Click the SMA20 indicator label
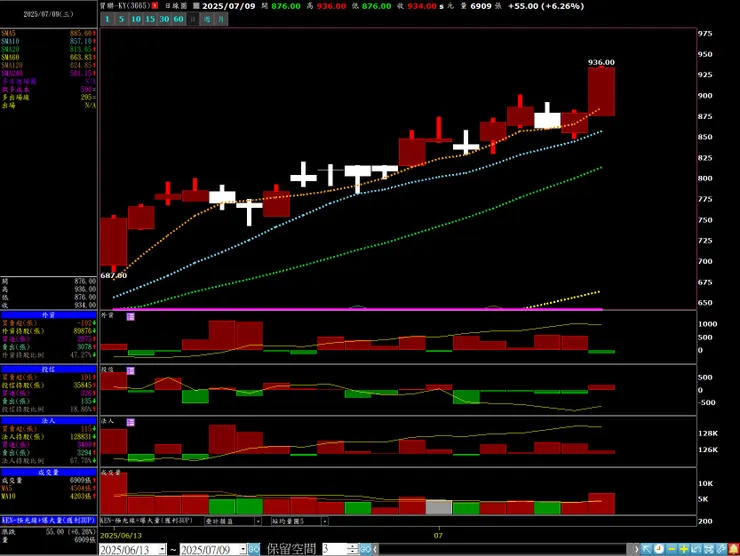Screen dimensions: 740x556 [10, 49]
